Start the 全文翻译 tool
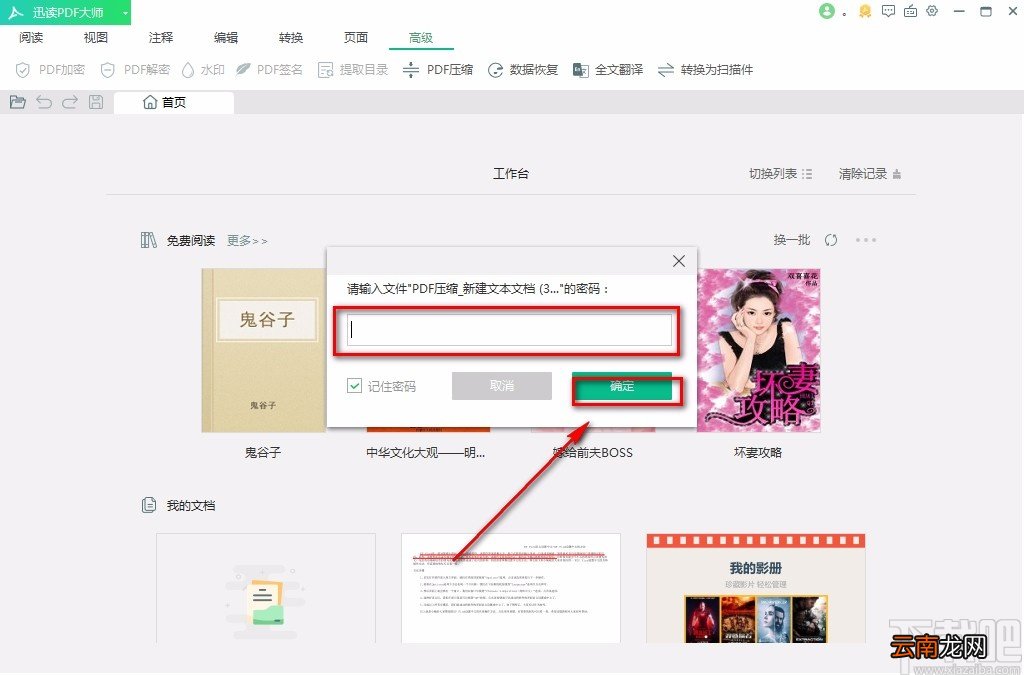 (608, 70)
